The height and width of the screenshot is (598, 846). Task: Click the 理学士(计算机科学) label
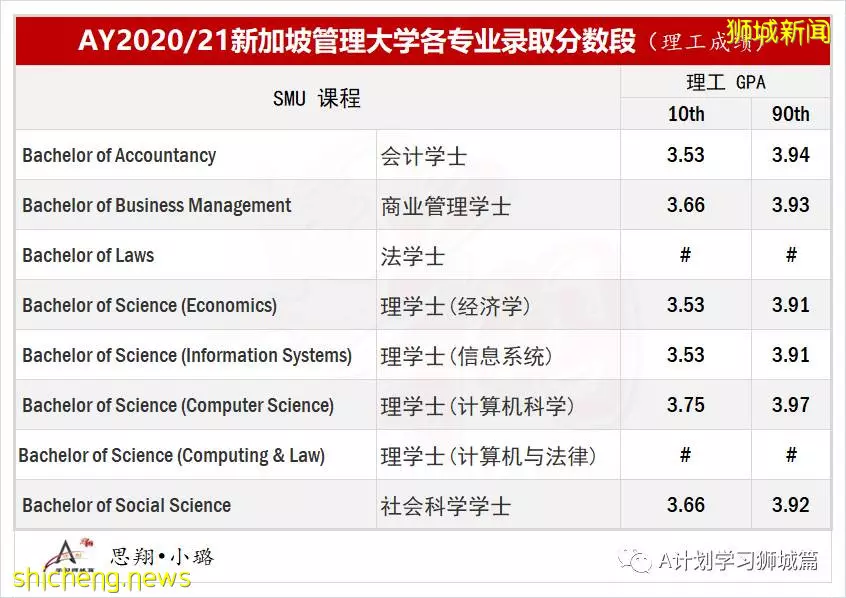click(477, 406)
